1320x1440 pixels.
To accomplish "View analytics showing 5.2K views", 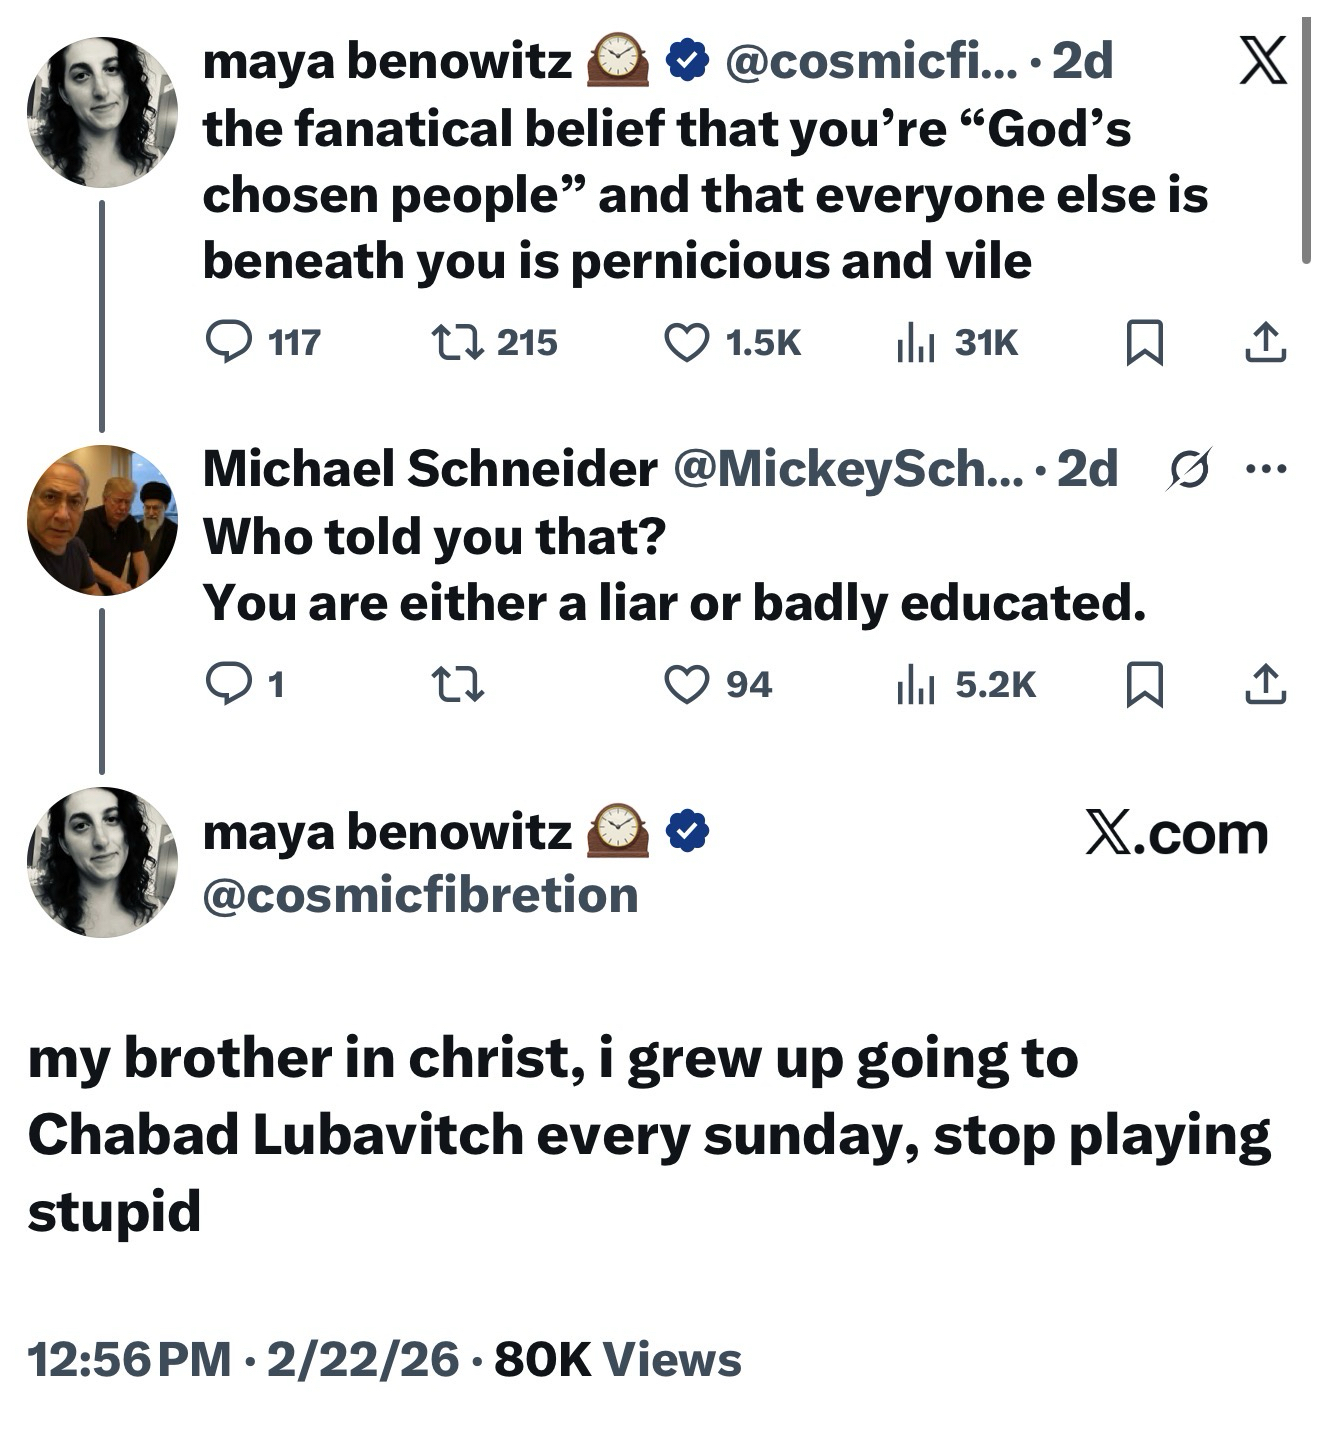I will tap(915, 685).
